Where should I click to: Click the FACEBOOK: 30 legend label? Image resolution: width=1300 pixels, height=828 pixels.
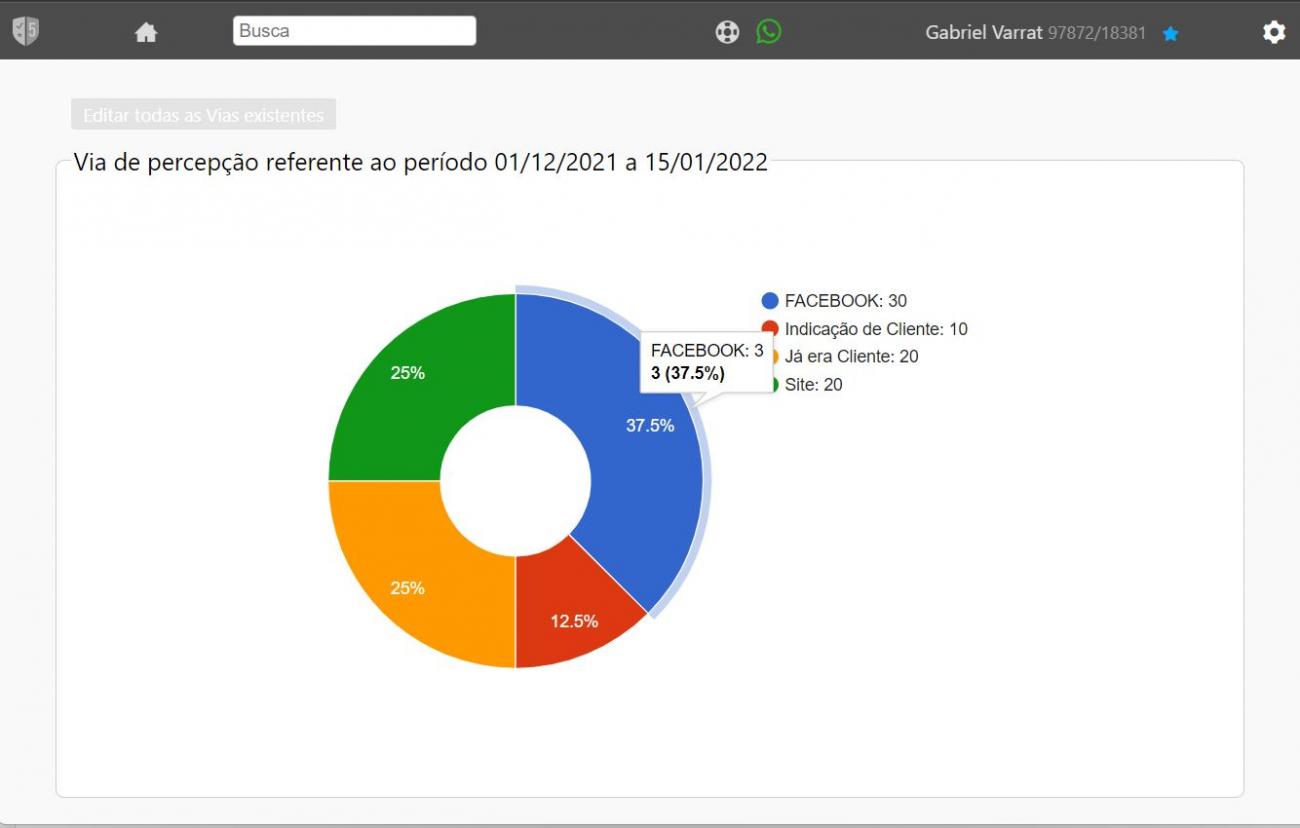845,301
